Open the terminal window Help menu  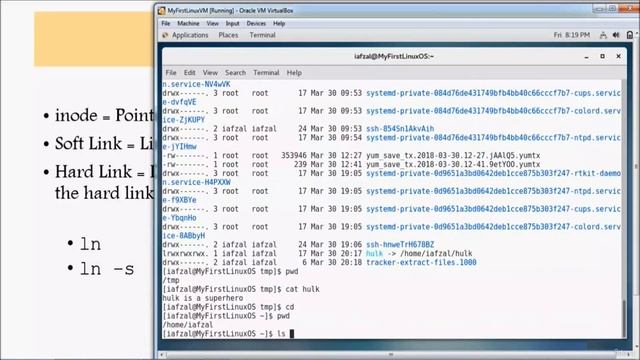pyautogui.click(x=294, y=73)
